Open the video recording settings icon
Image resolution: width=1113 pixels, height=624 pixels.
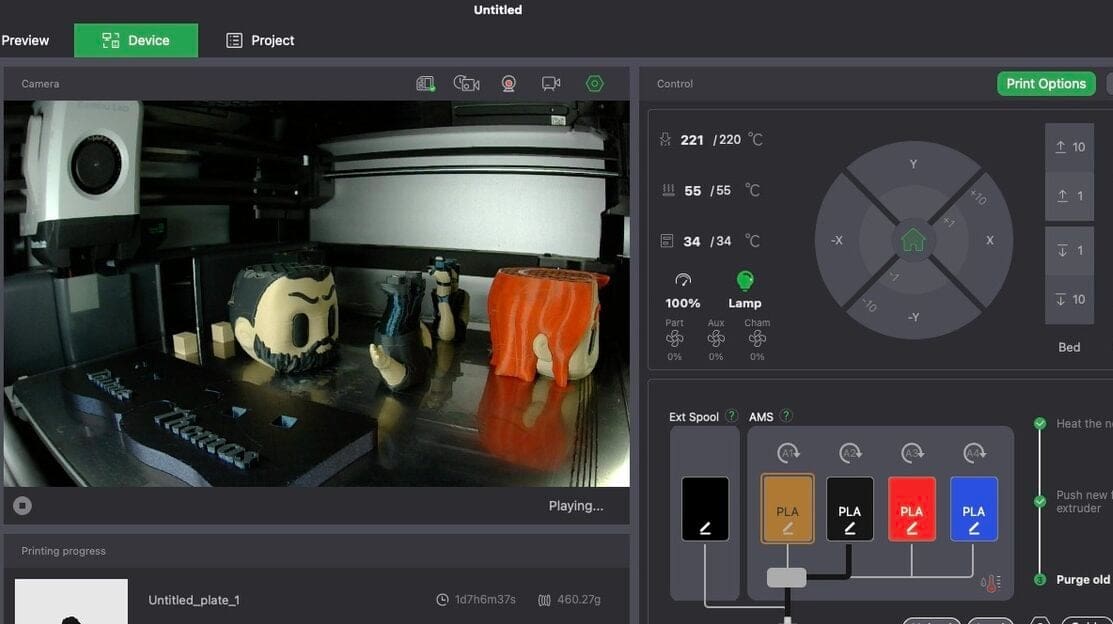[551, 83]
